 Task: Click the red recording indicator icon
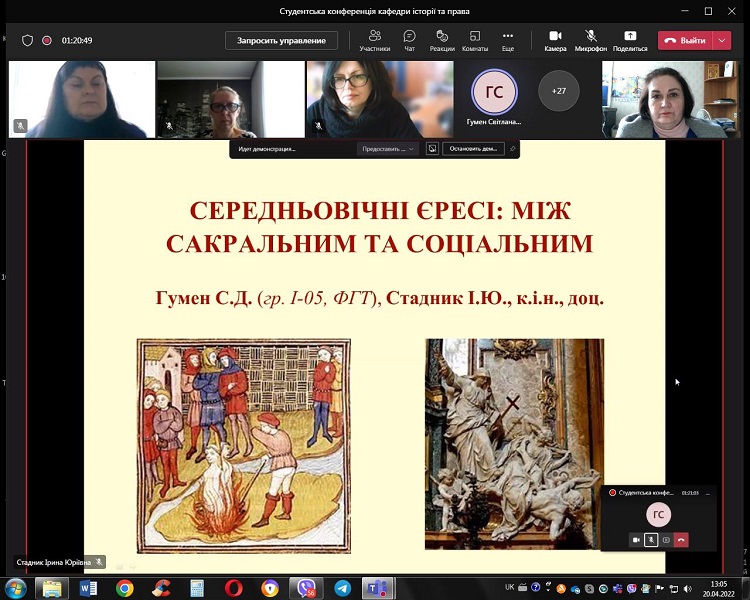point(47,41)
